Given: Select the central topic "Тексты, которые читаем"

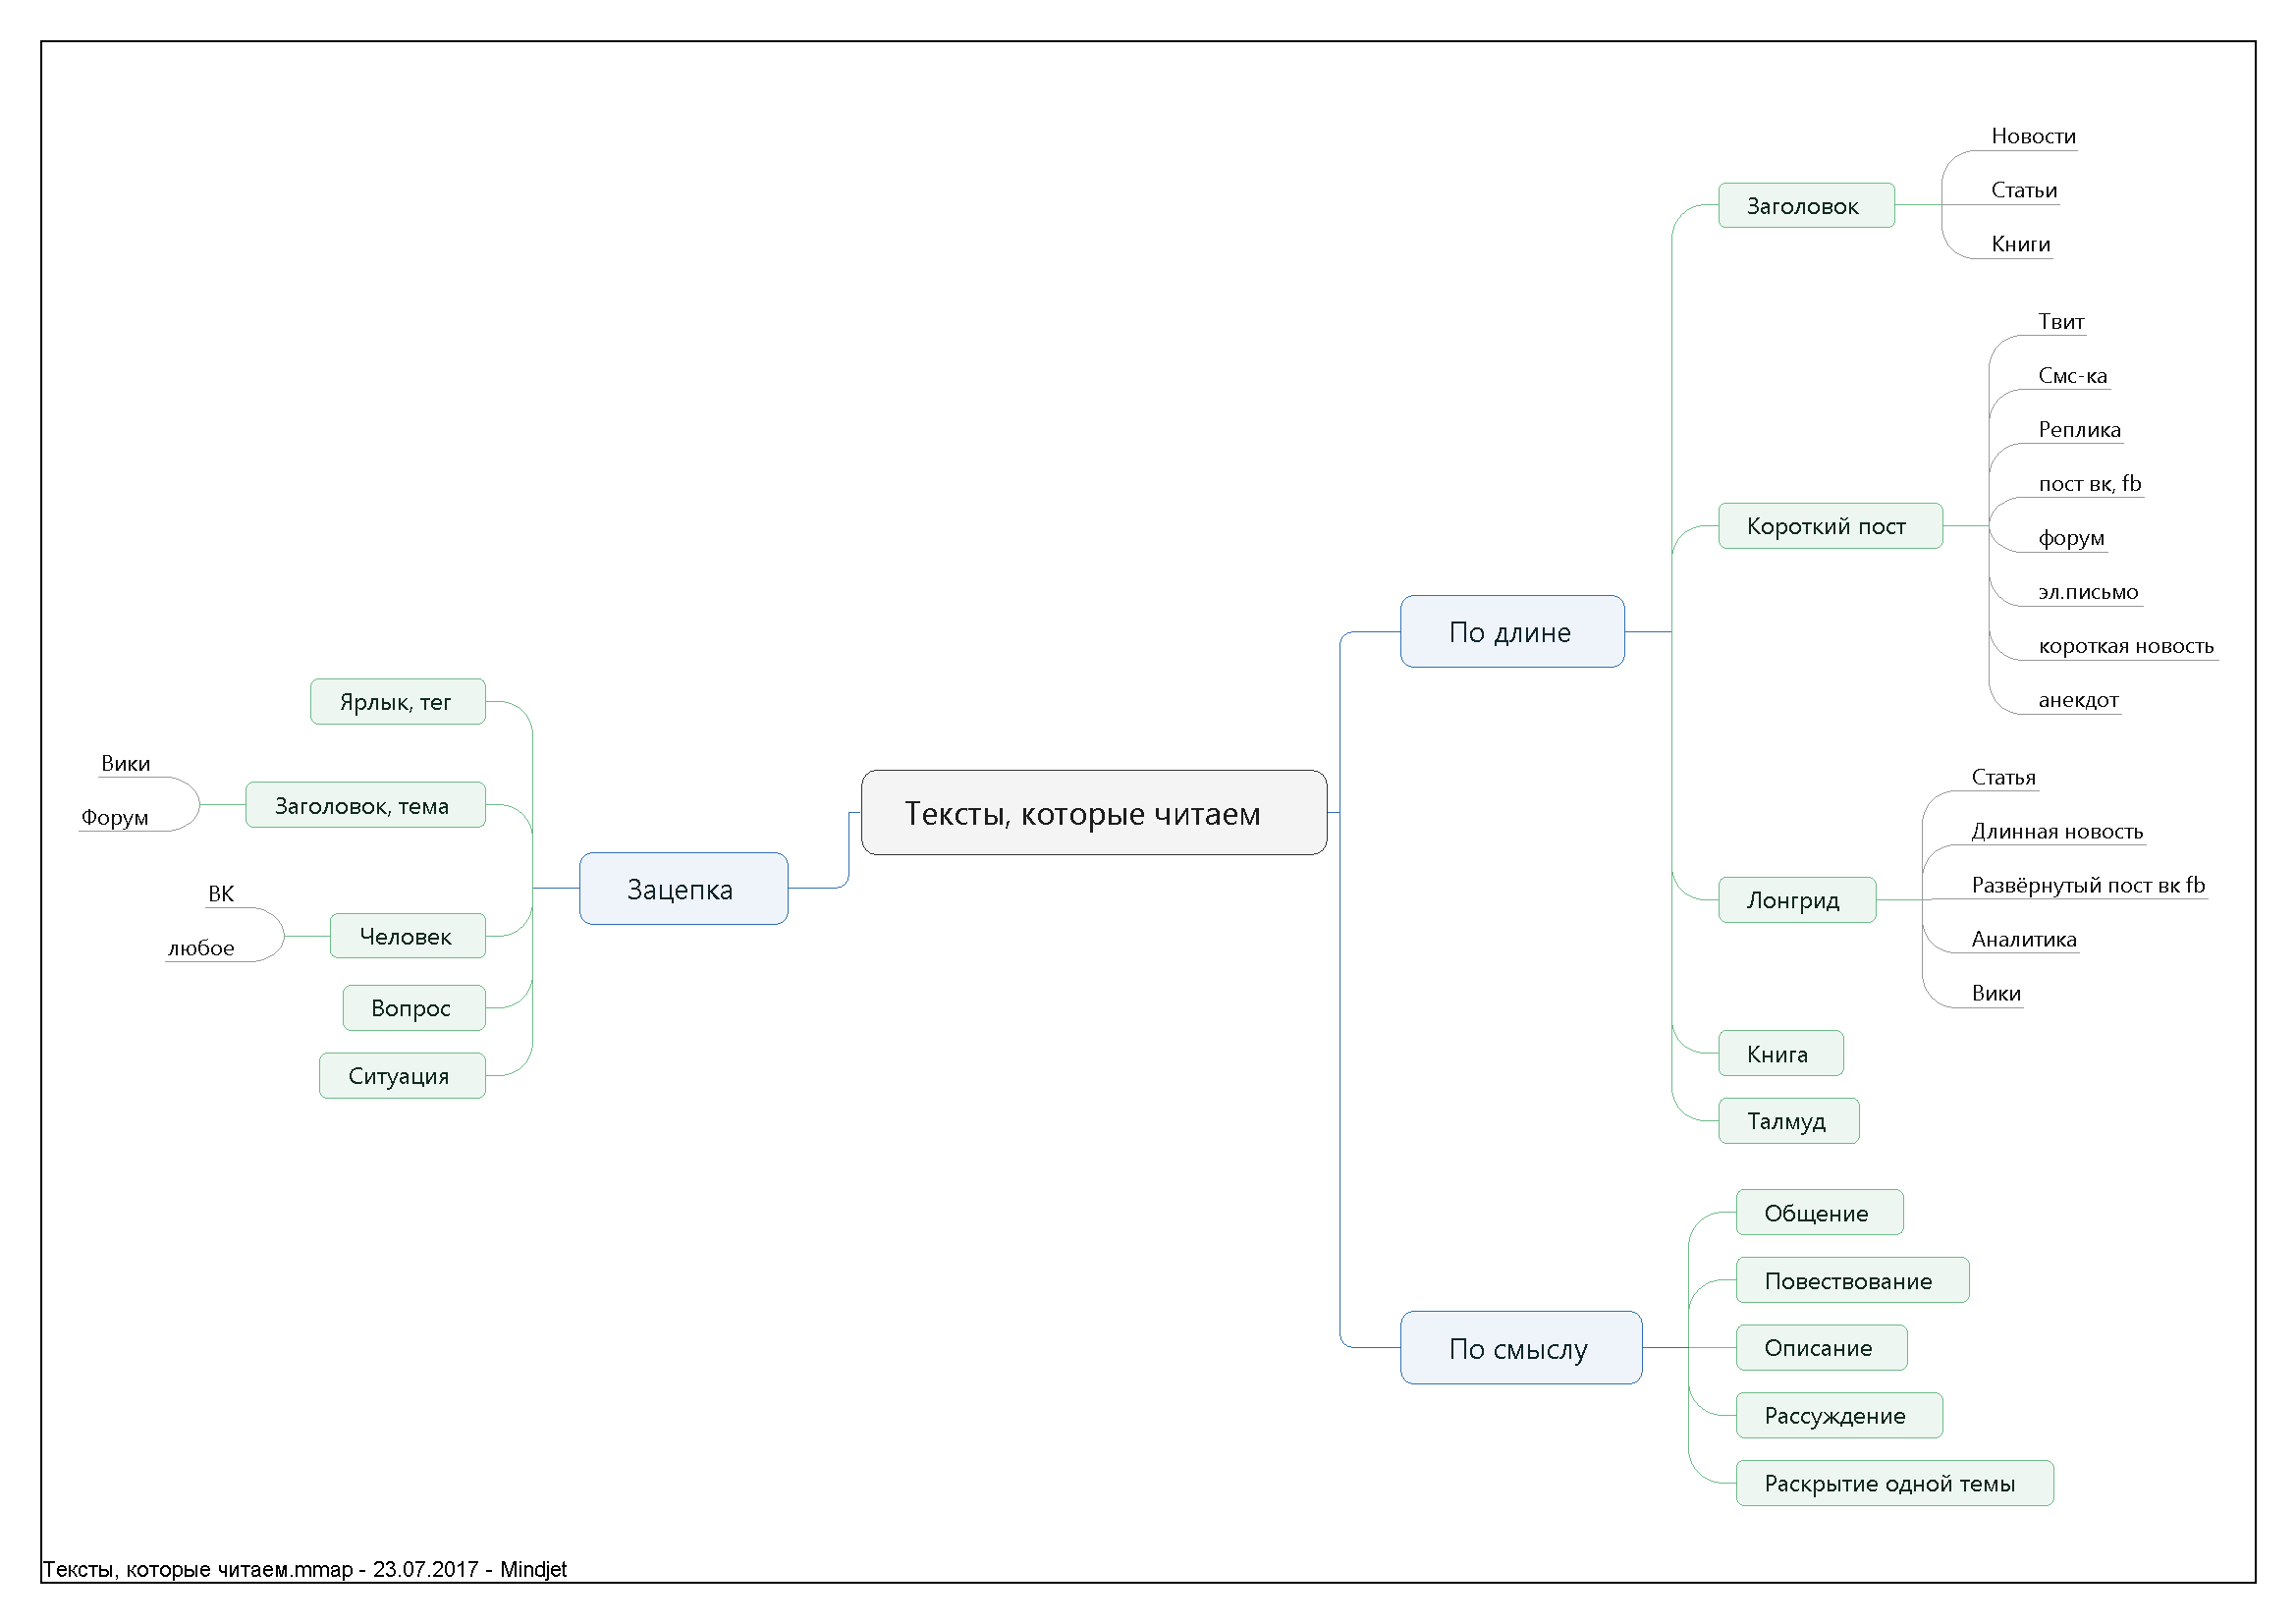Looking at the screenshot, I should 1093,813.
